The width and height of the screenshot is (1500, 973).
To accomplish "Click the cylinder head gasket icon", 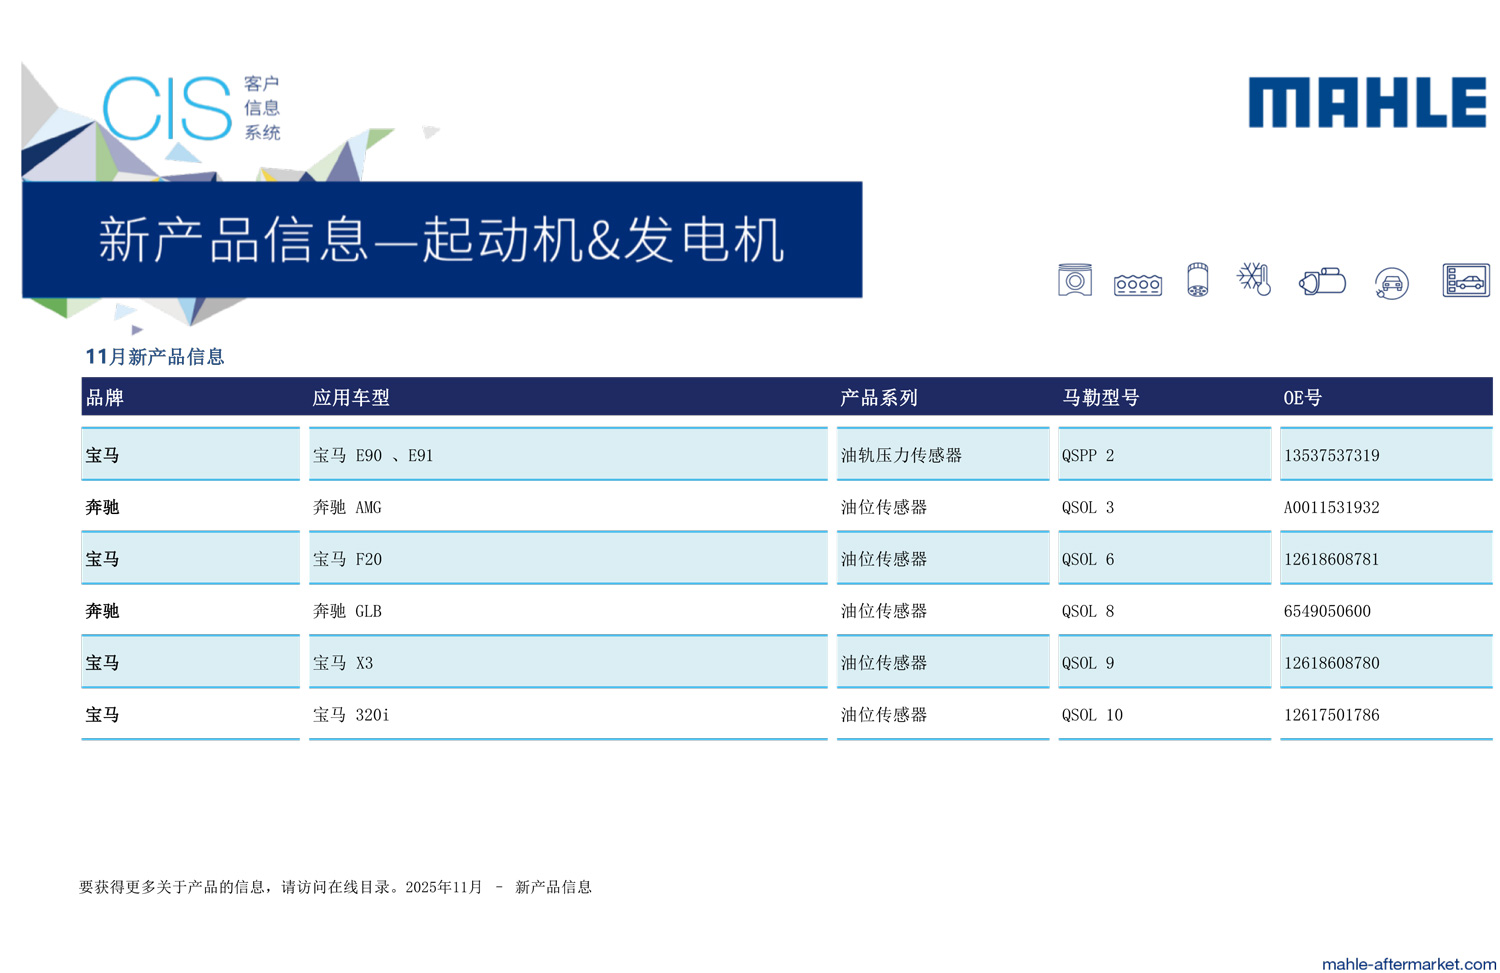I will pos(1137,285).
